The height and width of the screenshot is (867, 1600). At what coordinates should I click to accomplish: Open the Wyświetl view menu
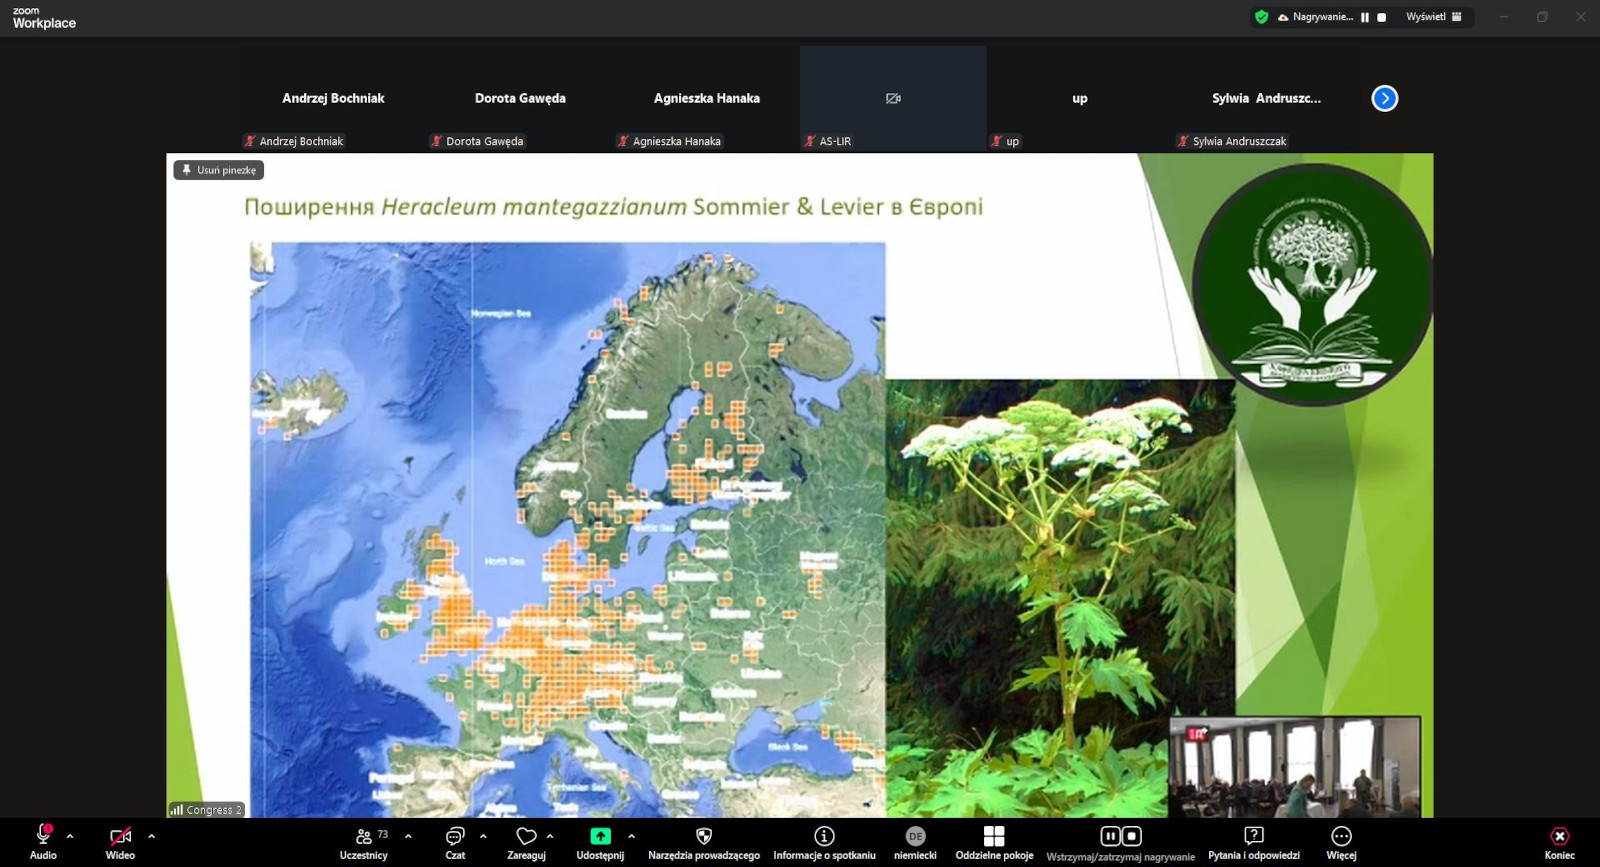[1433, 17]
